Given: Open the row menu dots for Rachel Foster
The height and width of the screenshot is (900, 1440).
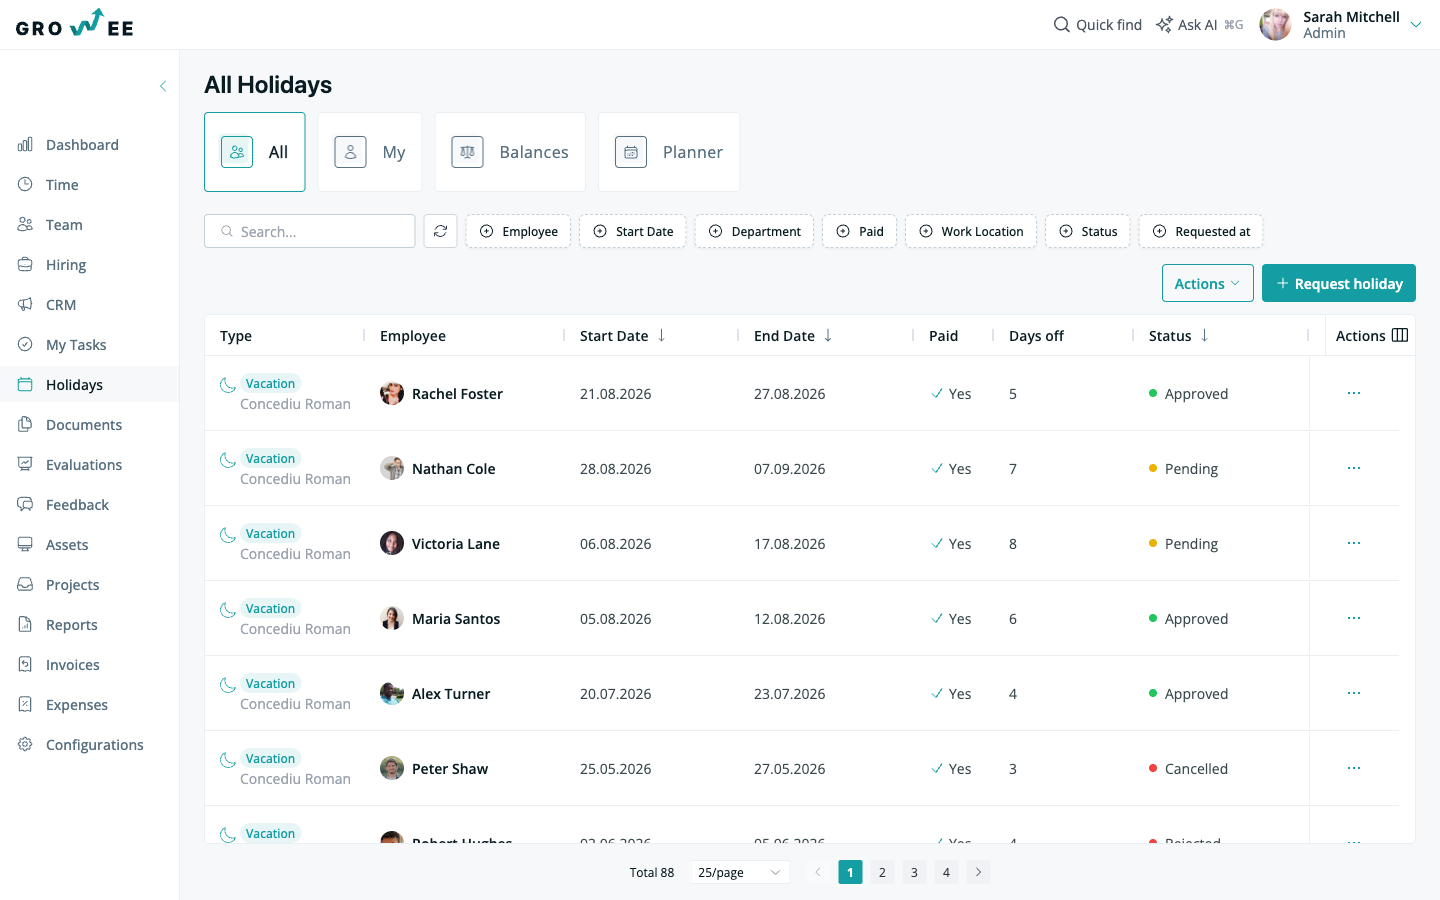Looking at the screenshot, I should [x=1354, y=393].
